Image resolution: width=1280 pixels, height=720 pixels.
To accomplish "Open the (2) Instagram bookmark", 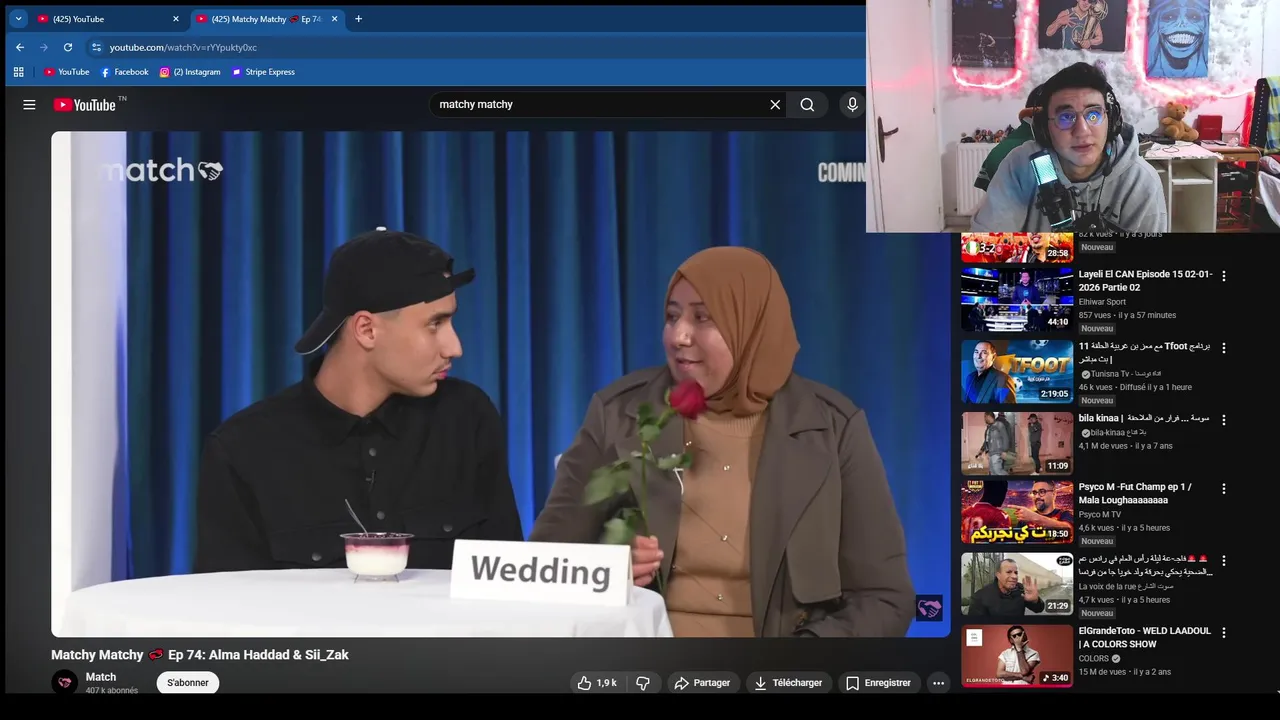I will click(190, 72).
